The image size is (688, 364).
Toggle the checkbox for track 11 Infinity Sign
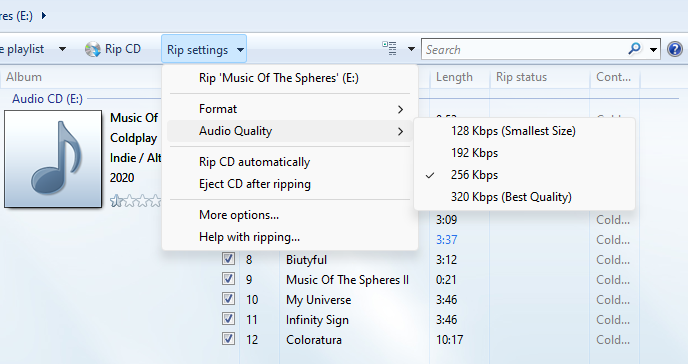pyautogui.click(x=228, y=319)
